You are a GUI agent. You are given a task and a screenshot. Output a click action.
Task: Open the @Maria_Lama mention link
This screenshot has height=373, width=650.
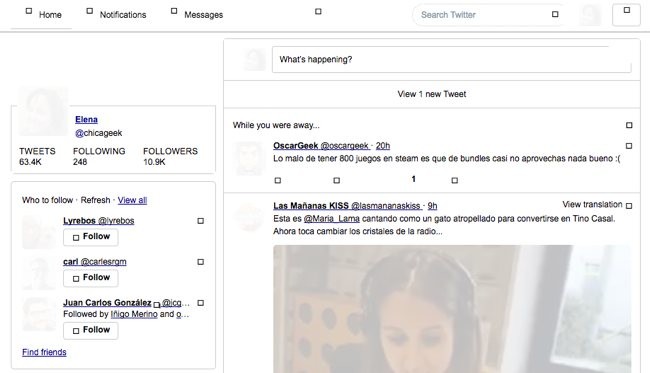[x=332, y=219]
